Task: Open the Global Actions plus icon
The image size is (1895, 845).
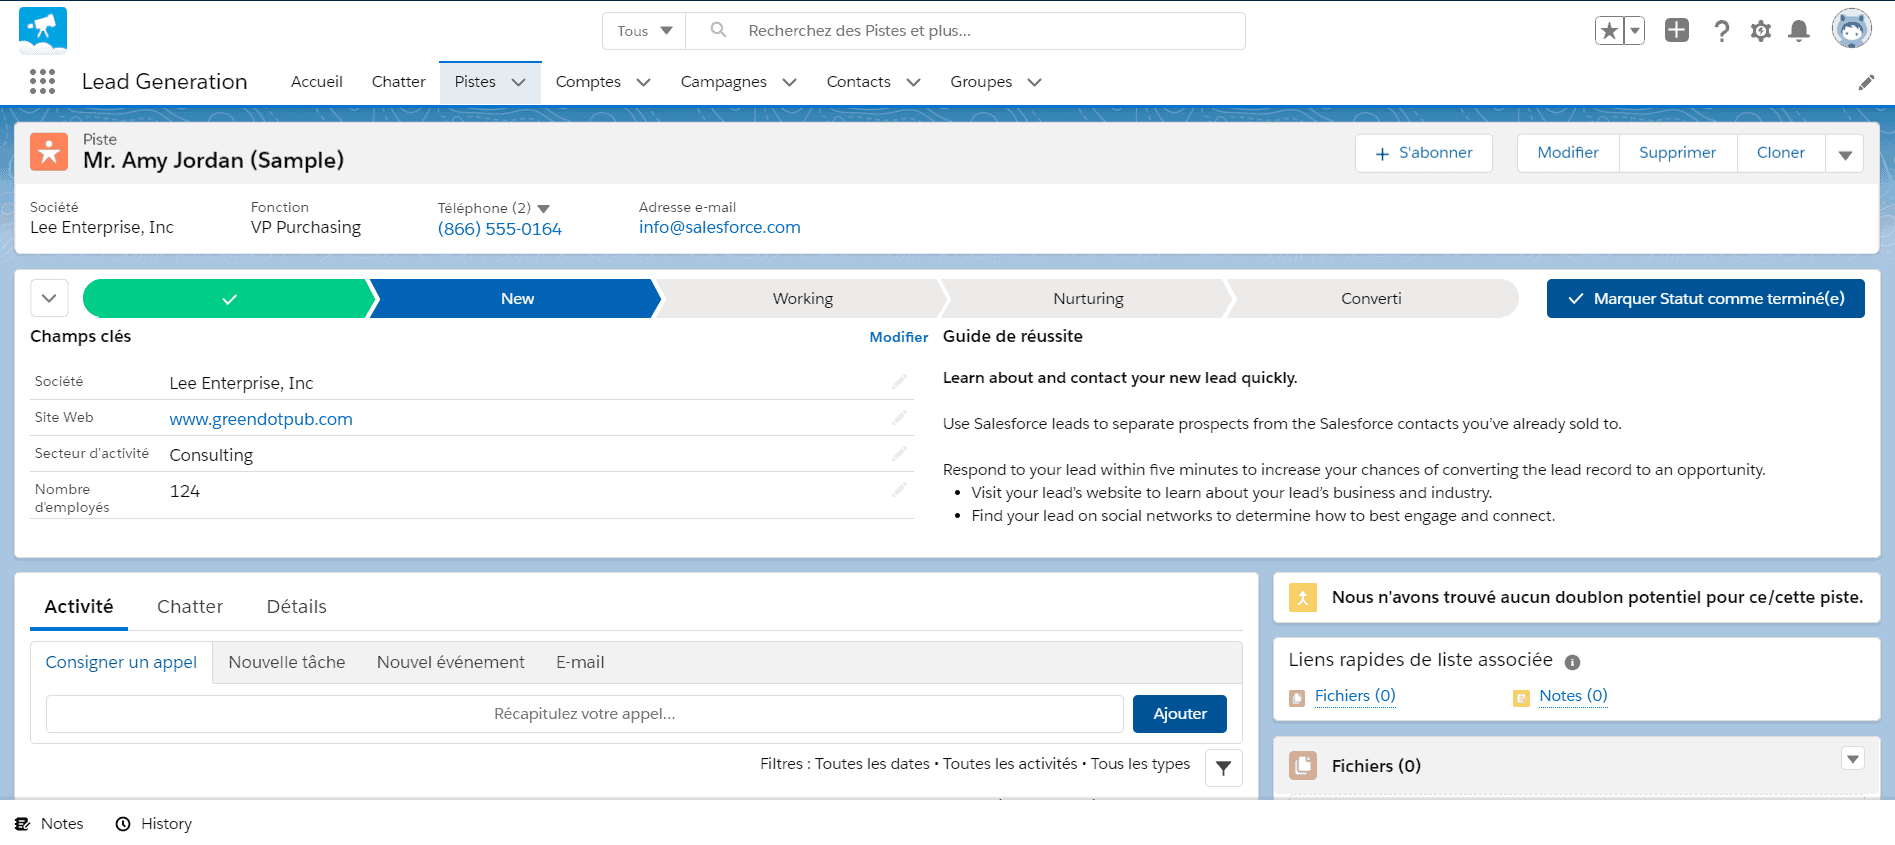Action: pyautogui.click(x=1677, y=30)
